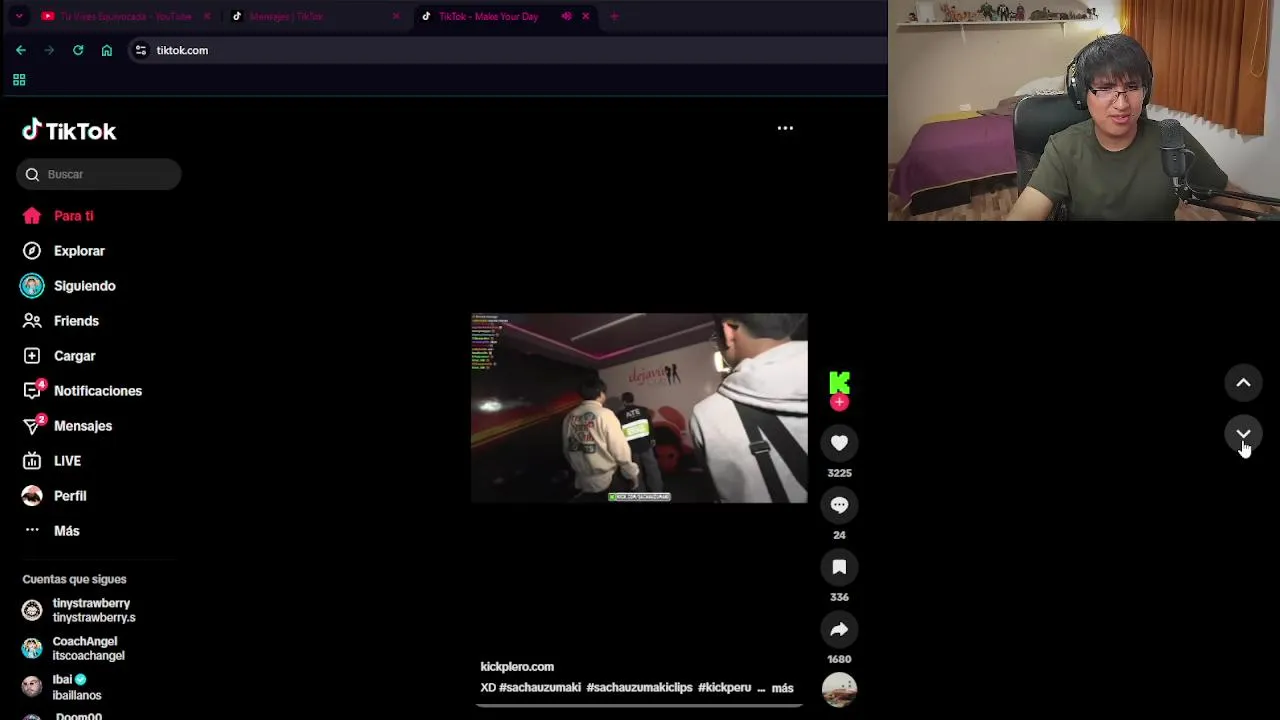The image size is (1280, 720).
Task: Open the tab search dropdown arrow
Action: pyautogui.click(x=18, y=16)
